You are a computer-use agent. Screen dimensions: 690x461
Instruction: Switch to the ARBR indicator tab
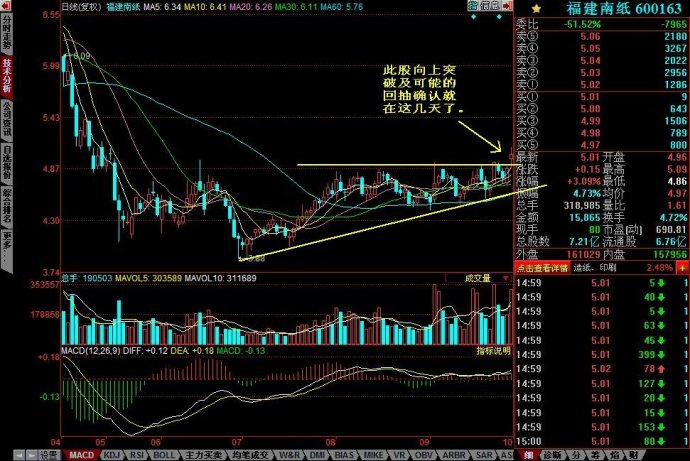tap(454, 455)
